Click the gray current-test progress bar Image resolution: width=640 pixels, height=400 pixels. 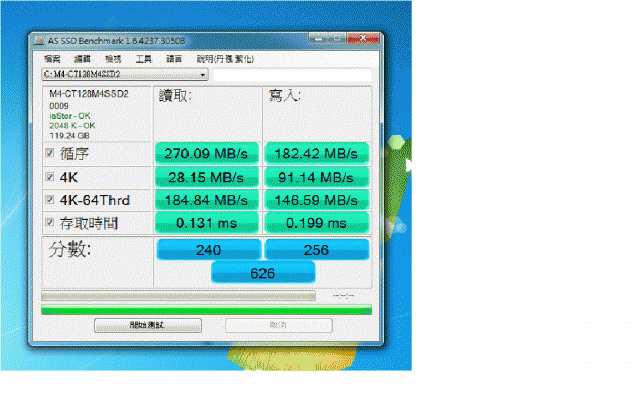pos(178,296)
